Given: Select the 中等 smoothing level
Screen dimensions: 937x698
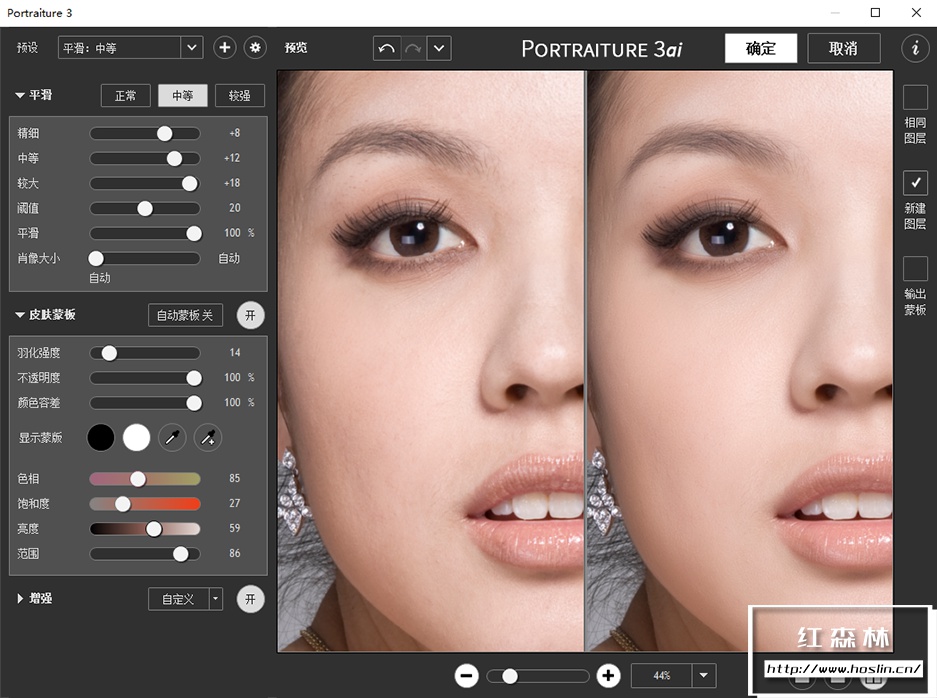Looking at the screenshot, I should click(182, 96).
